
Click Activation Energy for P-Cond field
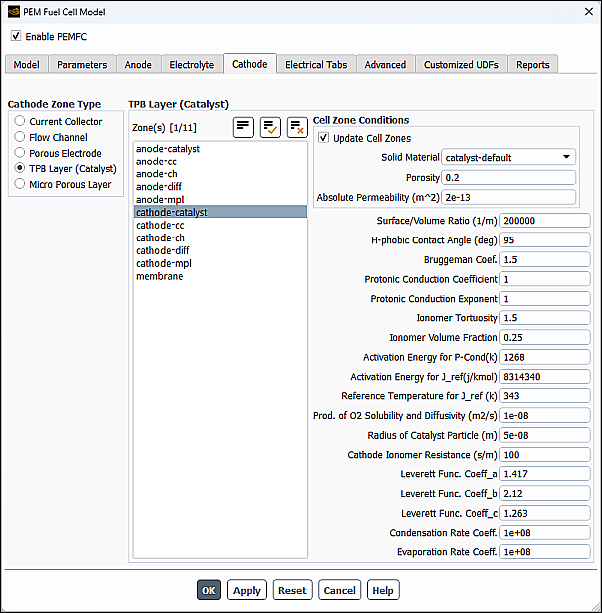pos(545,357)
